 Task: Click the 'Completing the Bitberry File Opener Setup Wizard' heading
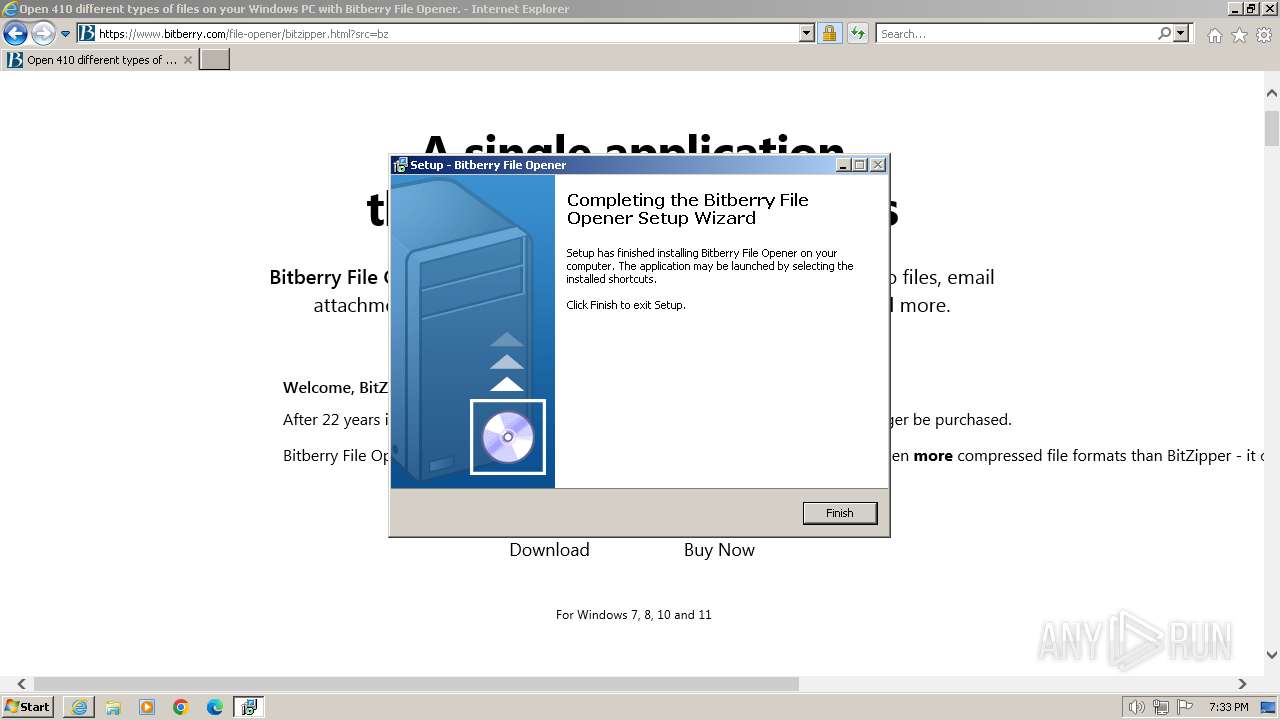(x=688, y=209)
